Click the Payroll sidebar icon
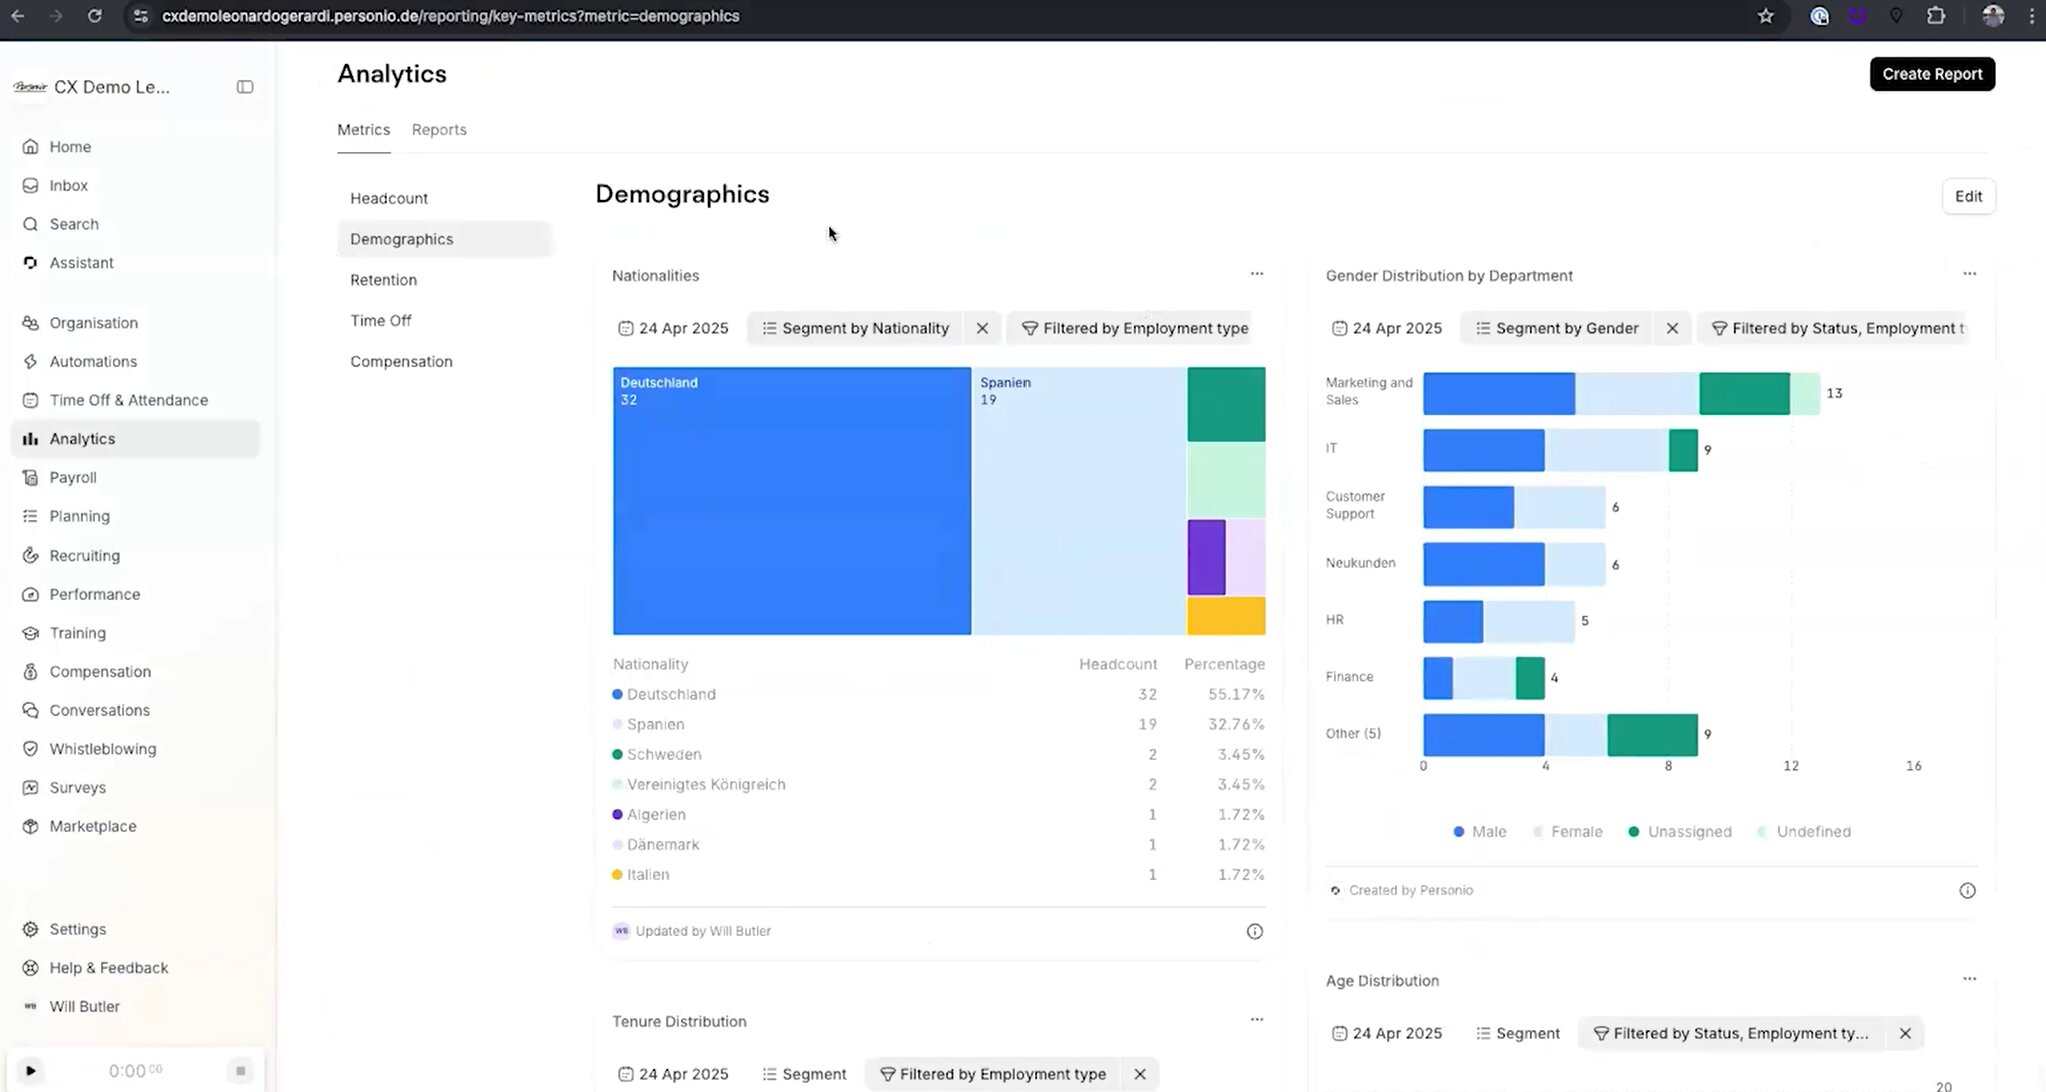This screenshot has width=2046, height=1092. tap(30, 477)
